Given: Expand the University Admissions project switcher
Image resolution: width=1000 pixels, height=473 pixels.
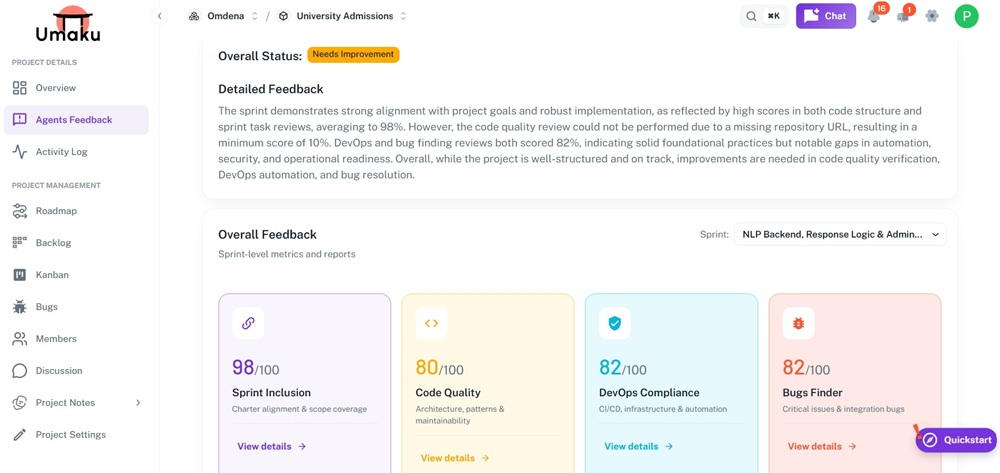Looking at the screenshot, I should (x=343, y=16).
